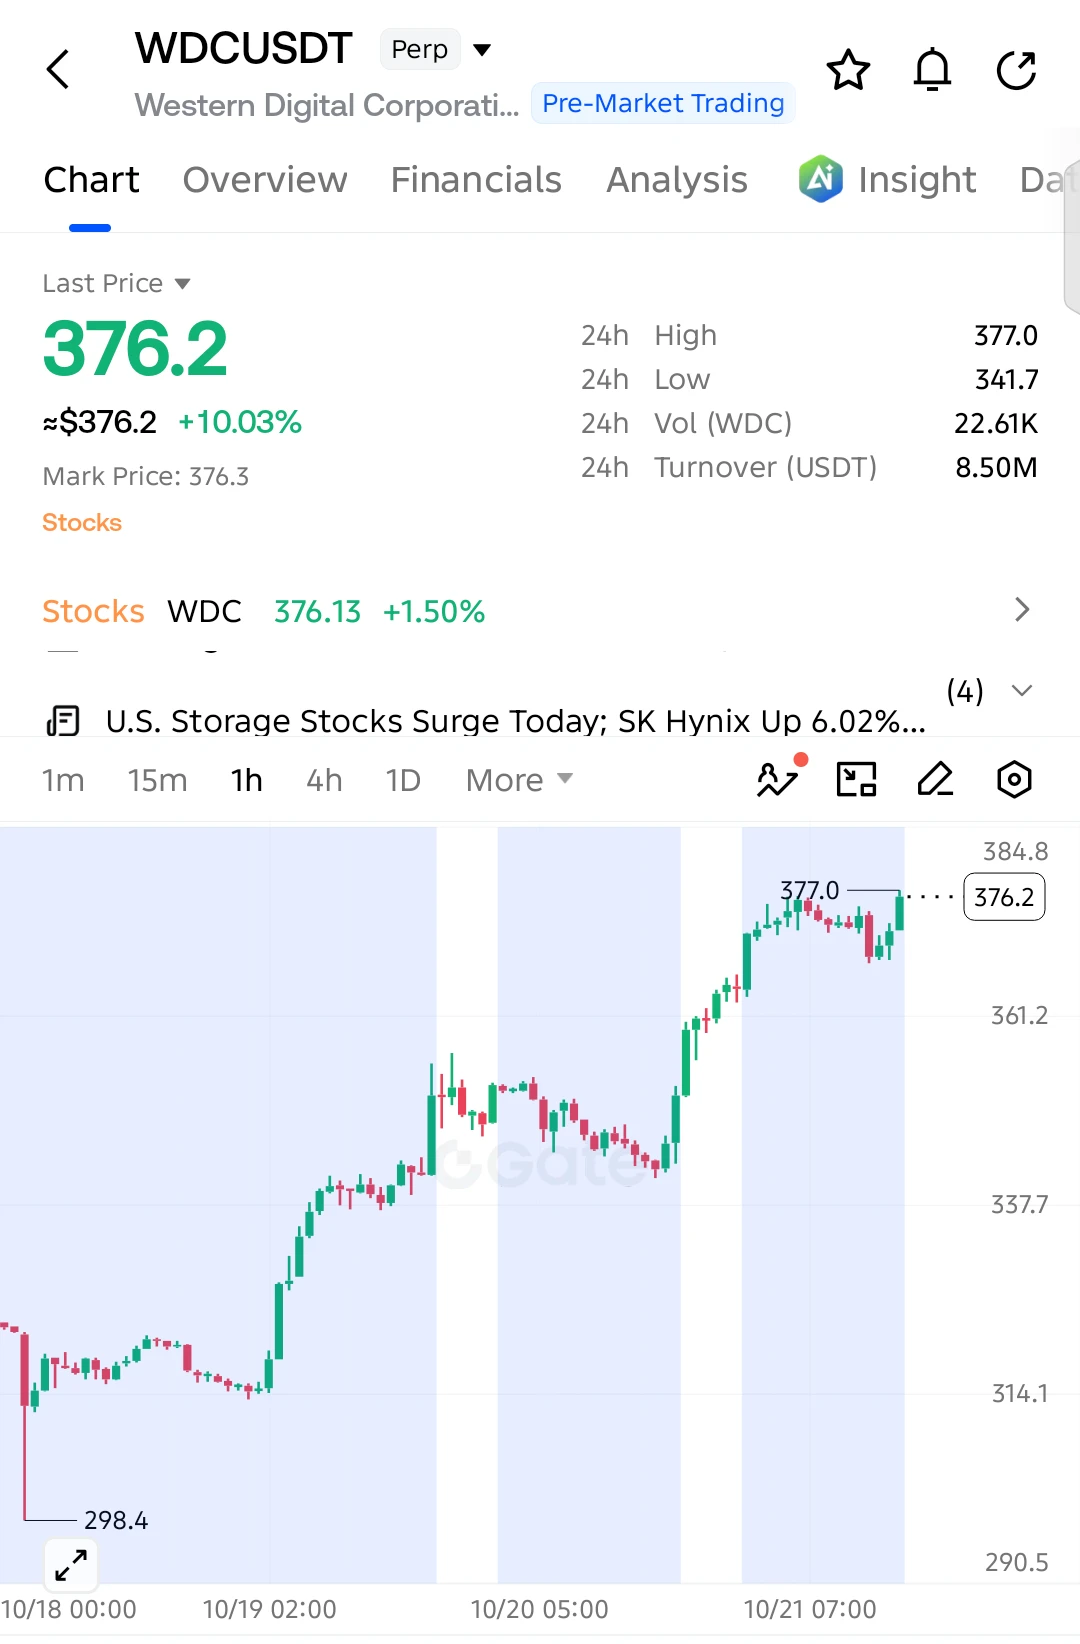Switch chart to 4h interval

324,780
